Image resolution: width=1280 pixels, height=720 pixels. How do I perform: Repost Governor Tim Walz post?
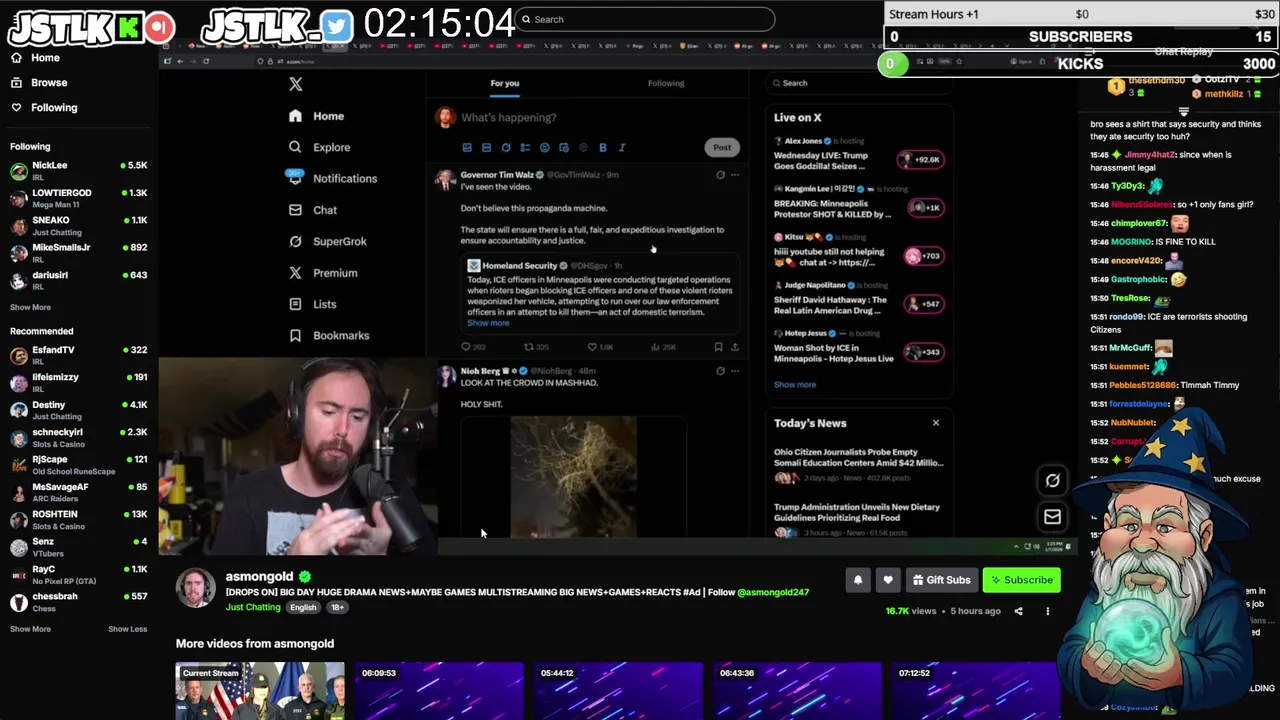[x=536, y=347]
